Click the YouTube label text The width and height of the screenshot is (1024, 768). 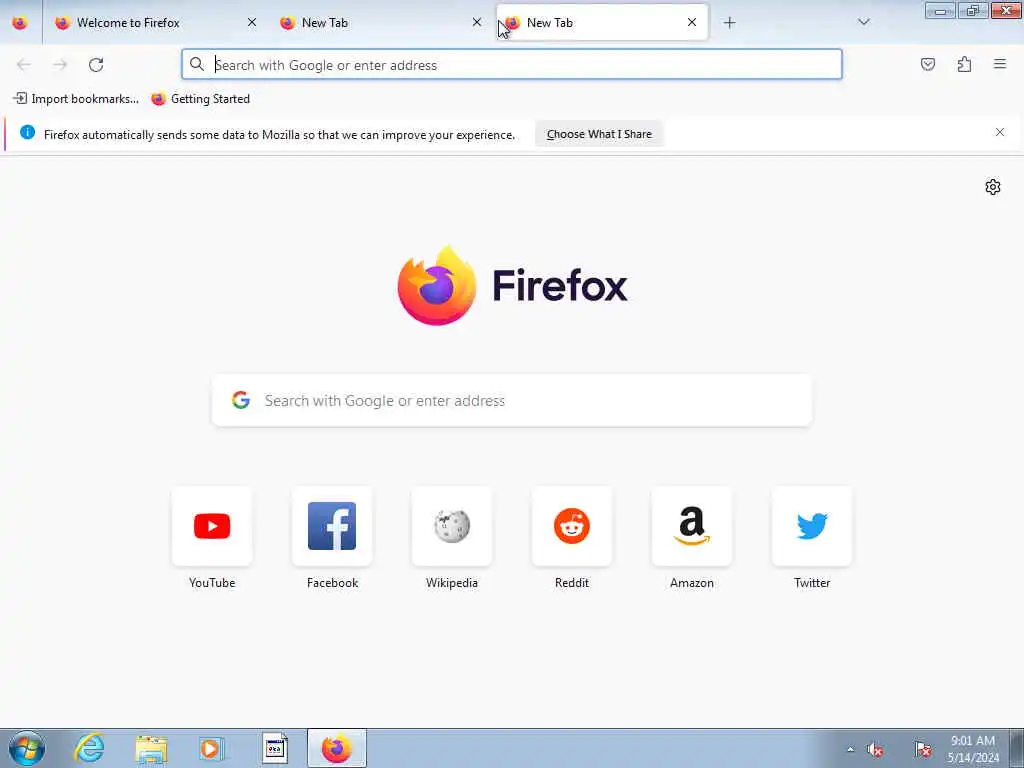(212, 583)
